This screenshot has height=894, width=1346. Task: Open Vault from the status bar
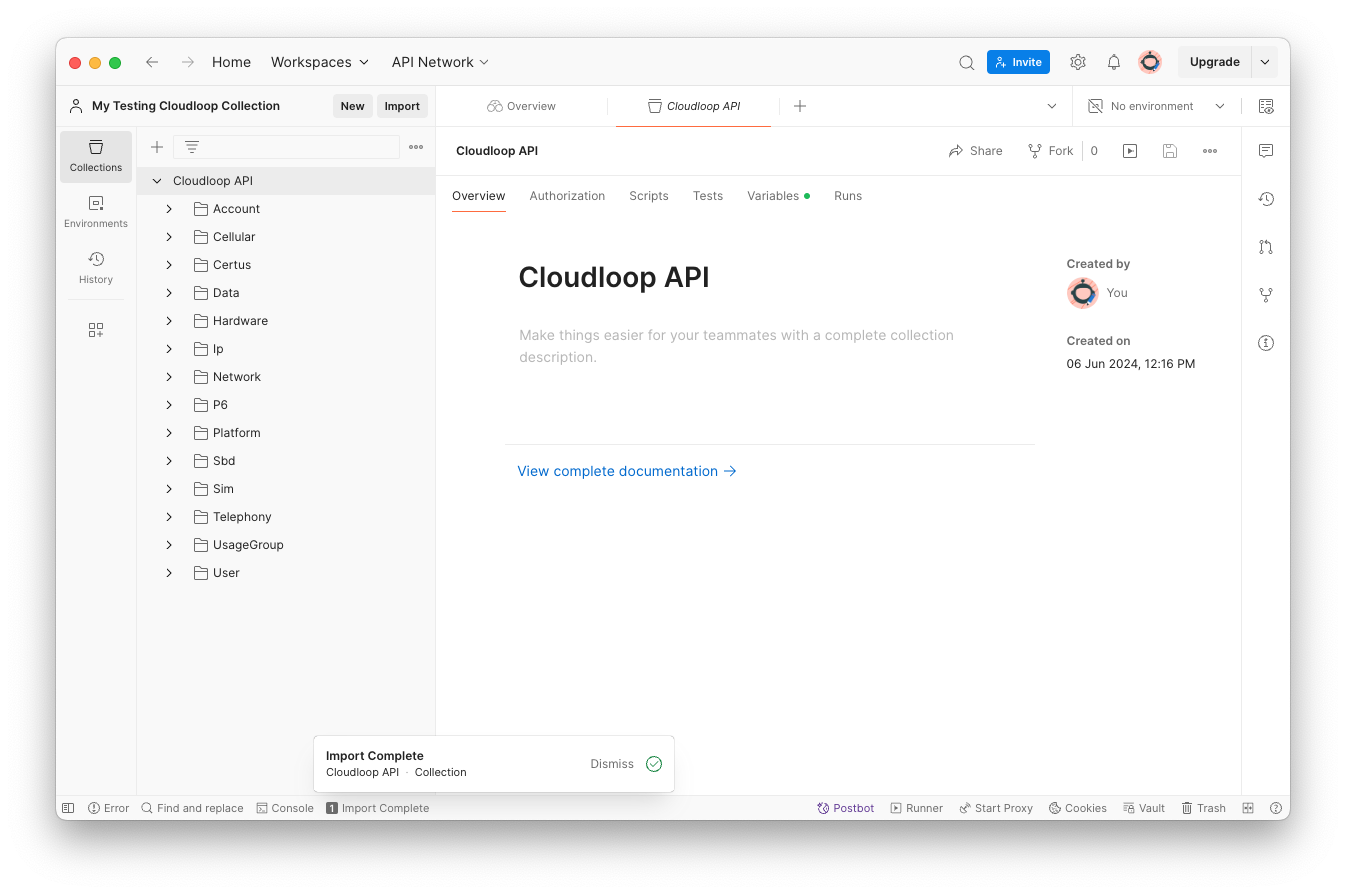point(1143,808)
